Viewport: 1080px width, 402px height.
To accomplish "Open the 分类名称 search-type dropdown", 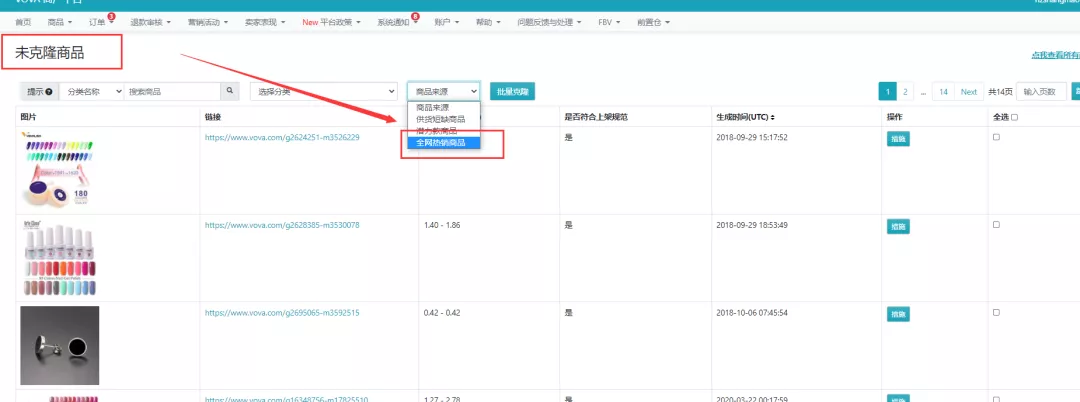I will (92, 92).
